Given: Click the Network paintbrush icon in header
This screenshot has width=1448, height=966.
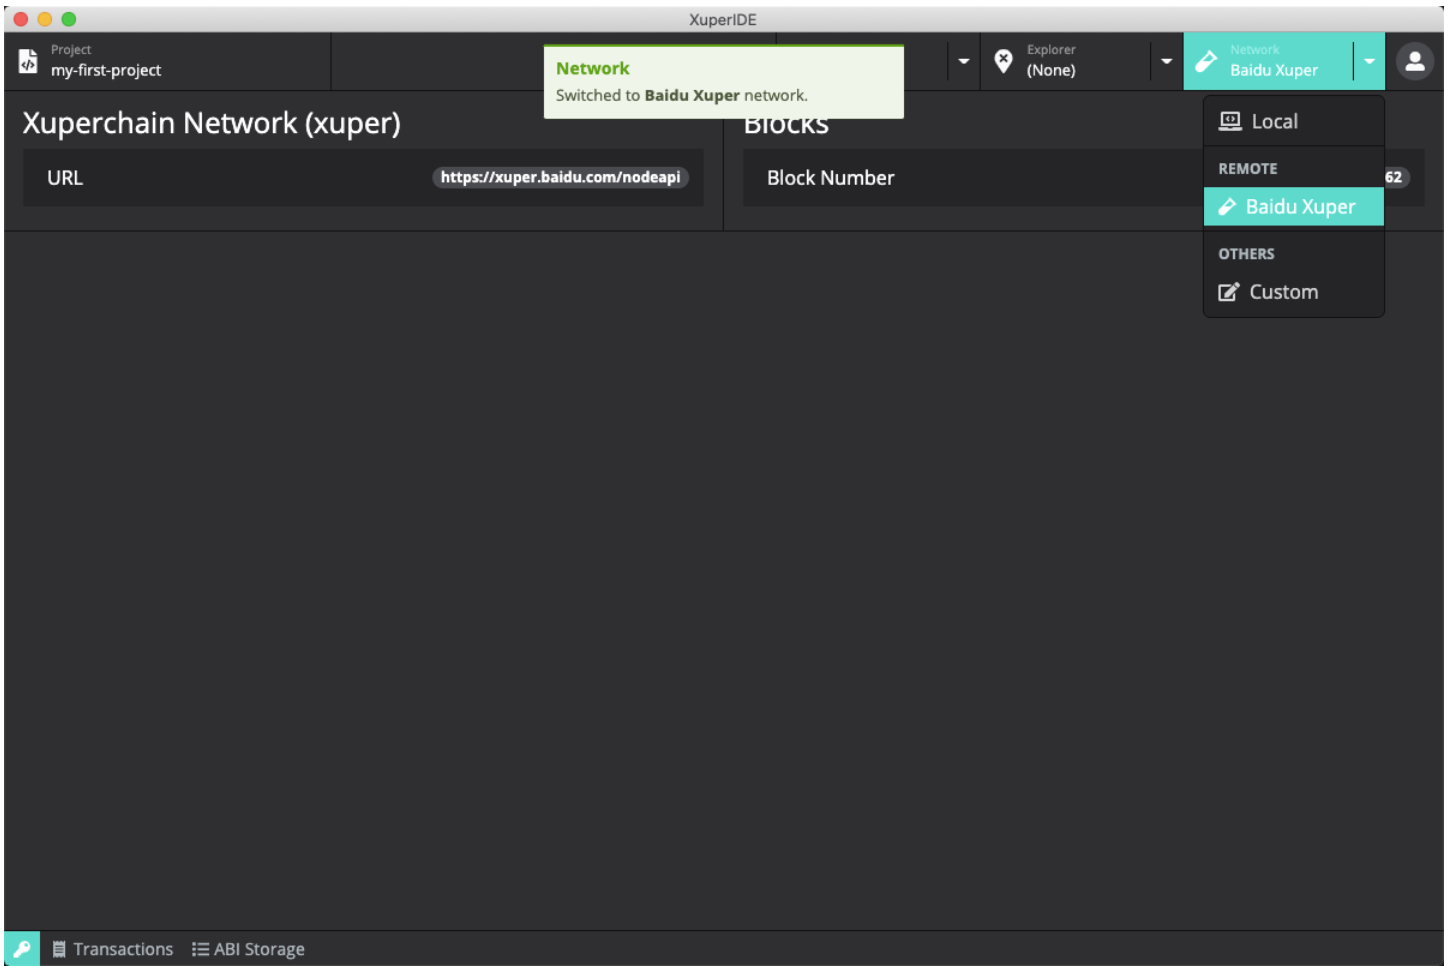Looking at the screenshot, I should tap(1206, 61).
